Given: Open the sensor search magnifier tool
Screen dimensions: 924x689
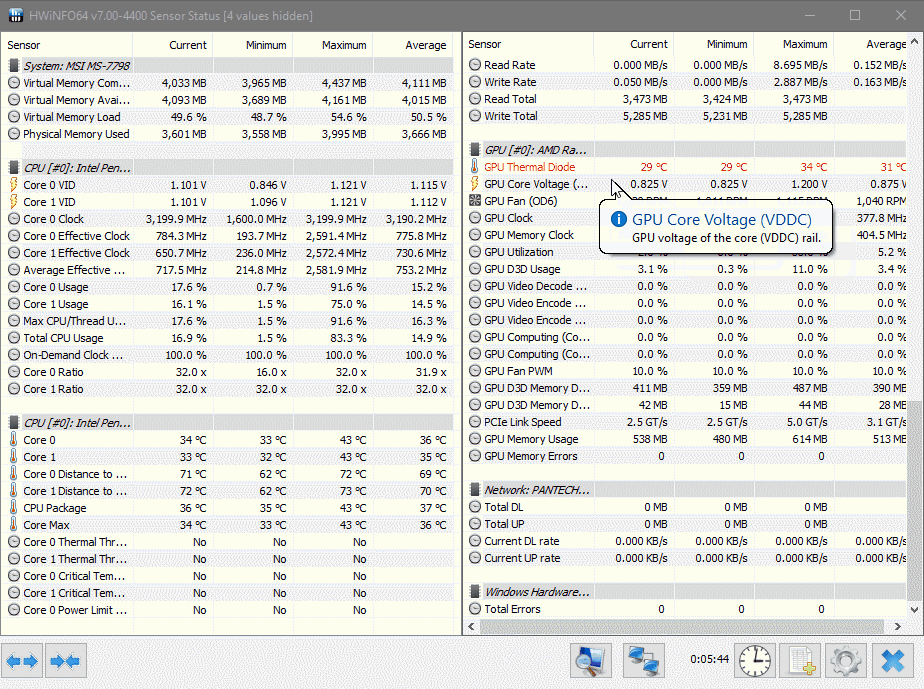Looking at the screenshot, I should [590, 660].
